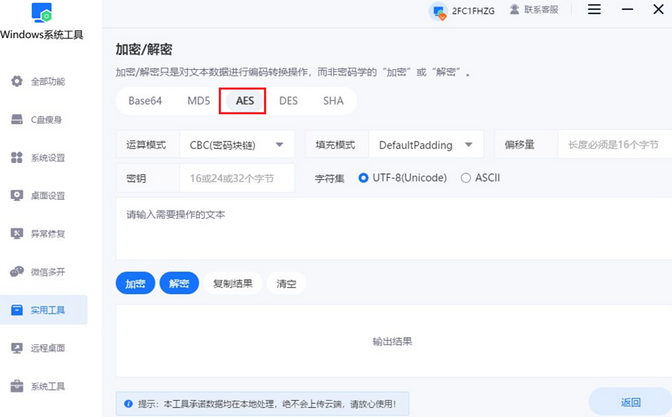The height and width of the screenshot is (417, 672).
Task: Select the MD5 tab
Action: tap(198, 101)
